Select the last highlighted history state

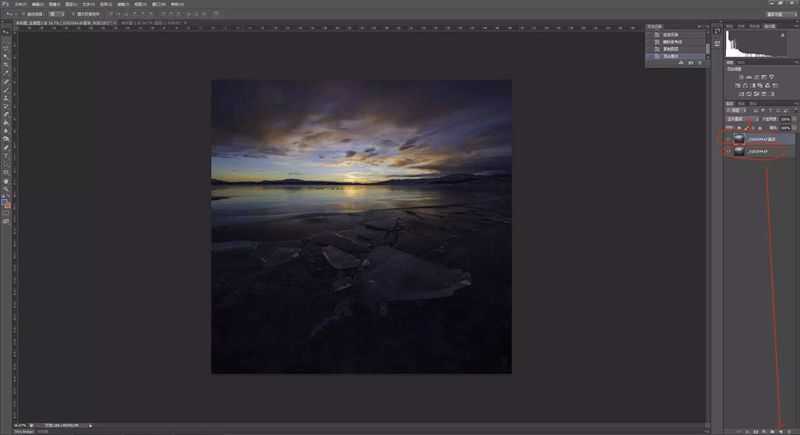click(x=675, y=56)
